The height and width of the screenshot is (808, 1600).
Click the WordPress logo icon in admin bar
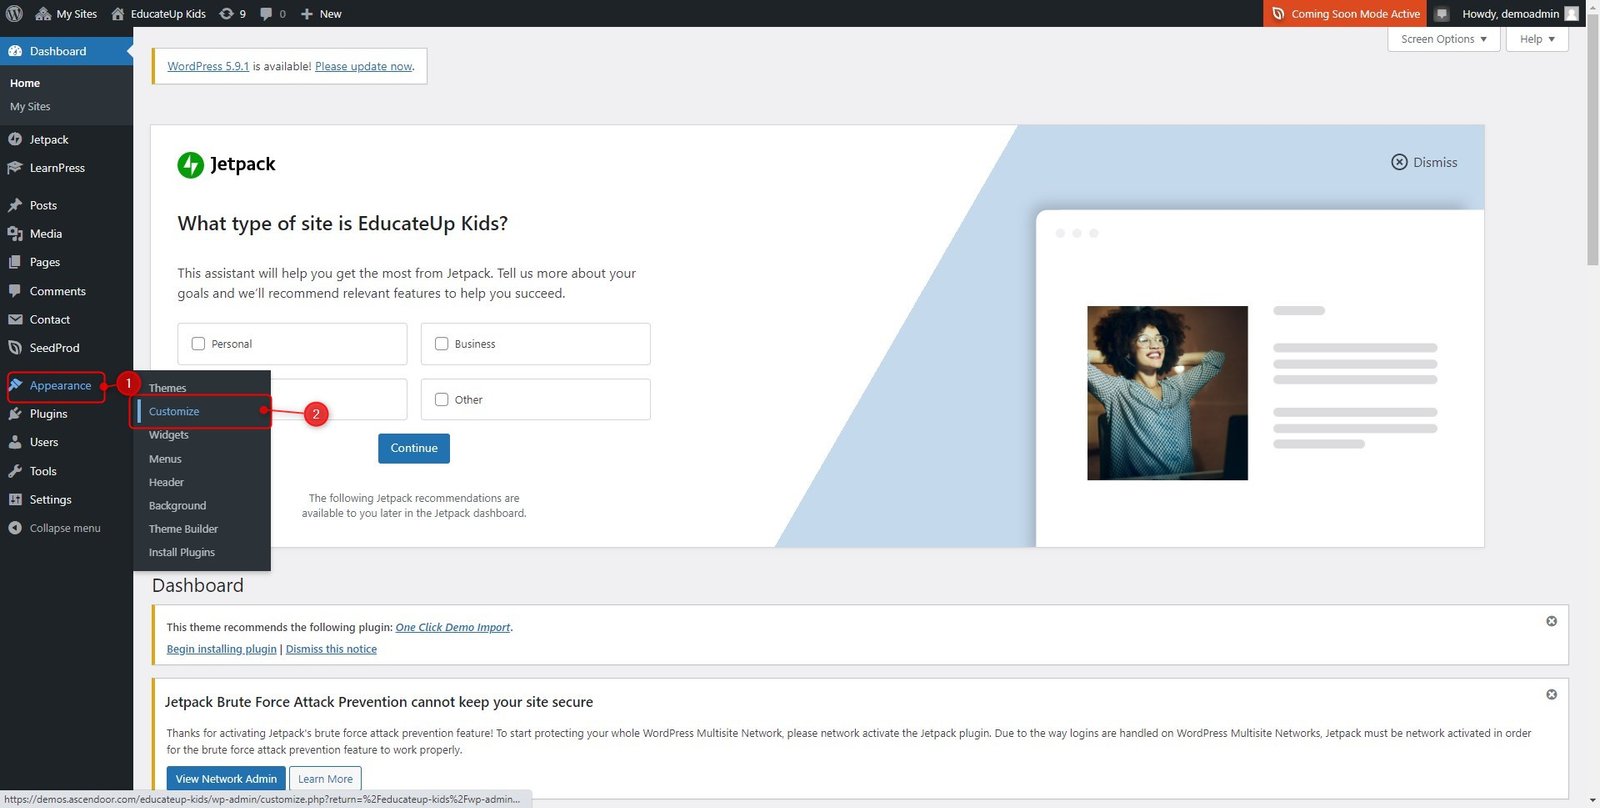coord(14,13)
